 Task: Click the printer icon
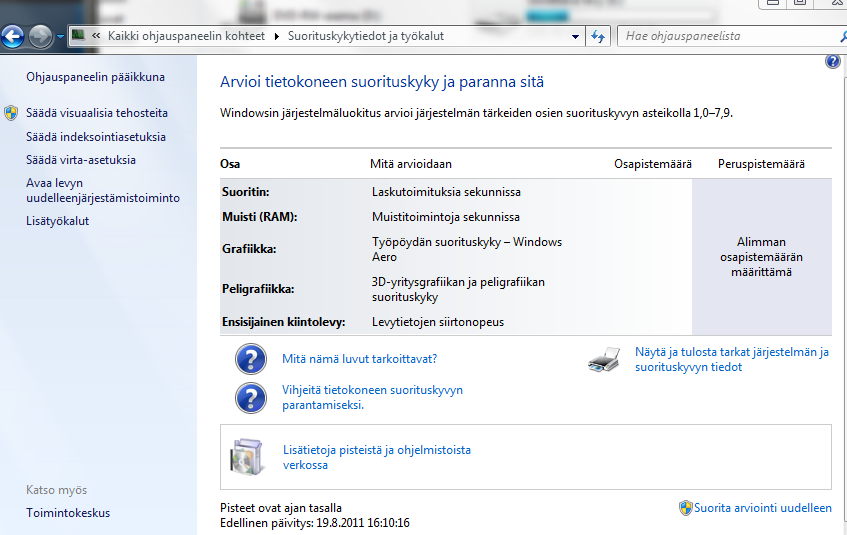604,360
